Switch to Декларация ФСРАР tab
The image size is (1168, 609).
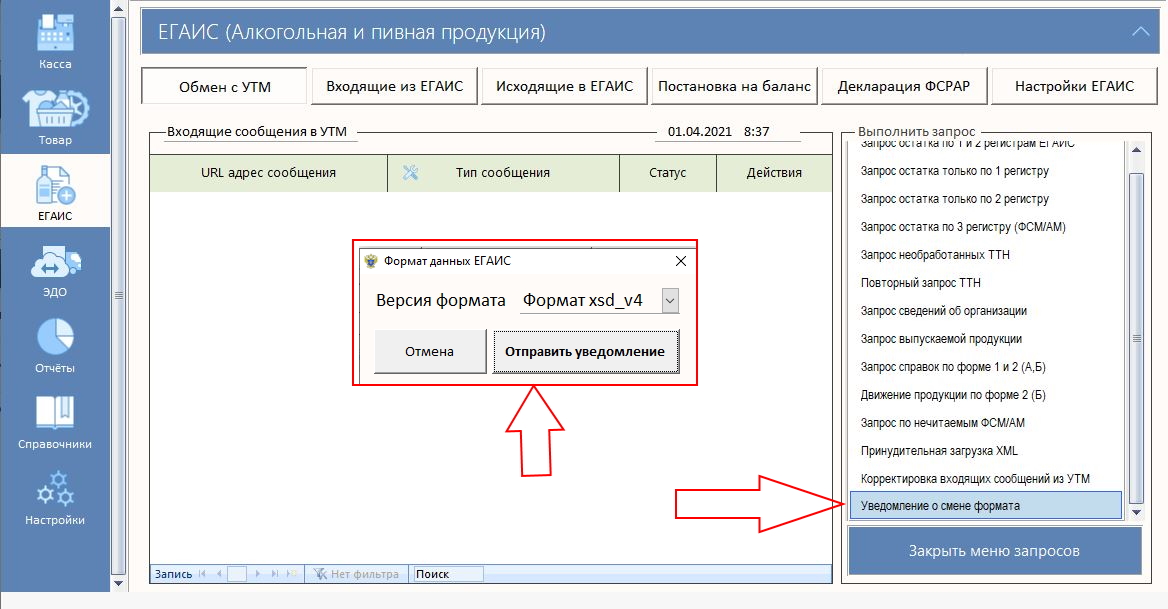click(x=903, y=86)
